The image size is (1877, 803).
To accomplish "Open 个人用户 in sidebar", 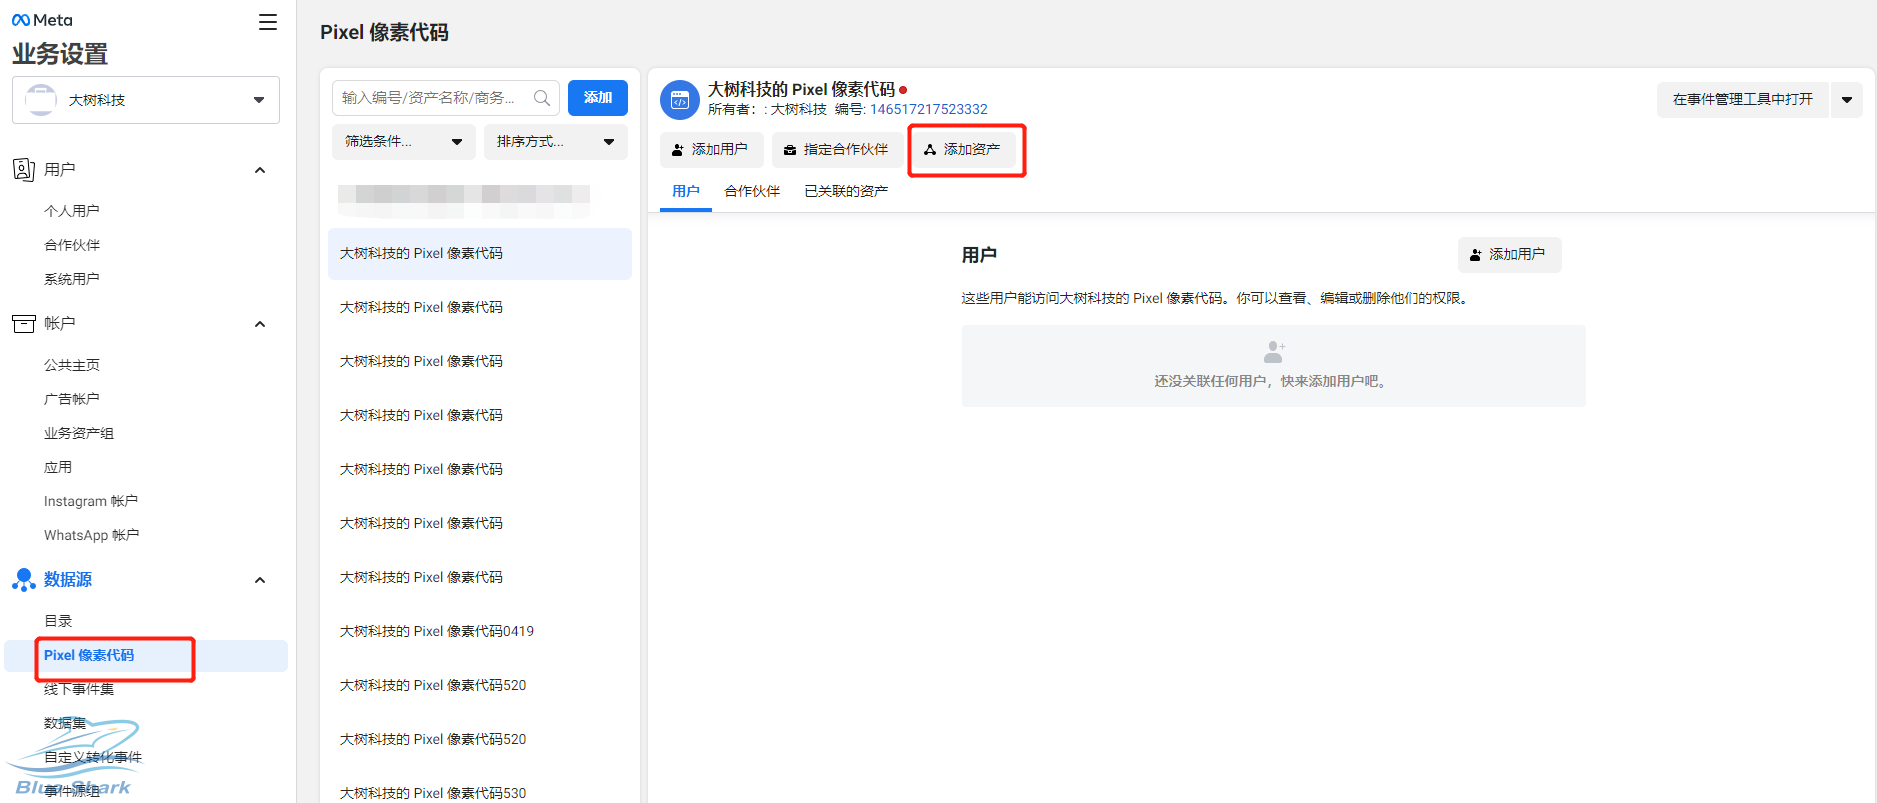I will 72,211.
